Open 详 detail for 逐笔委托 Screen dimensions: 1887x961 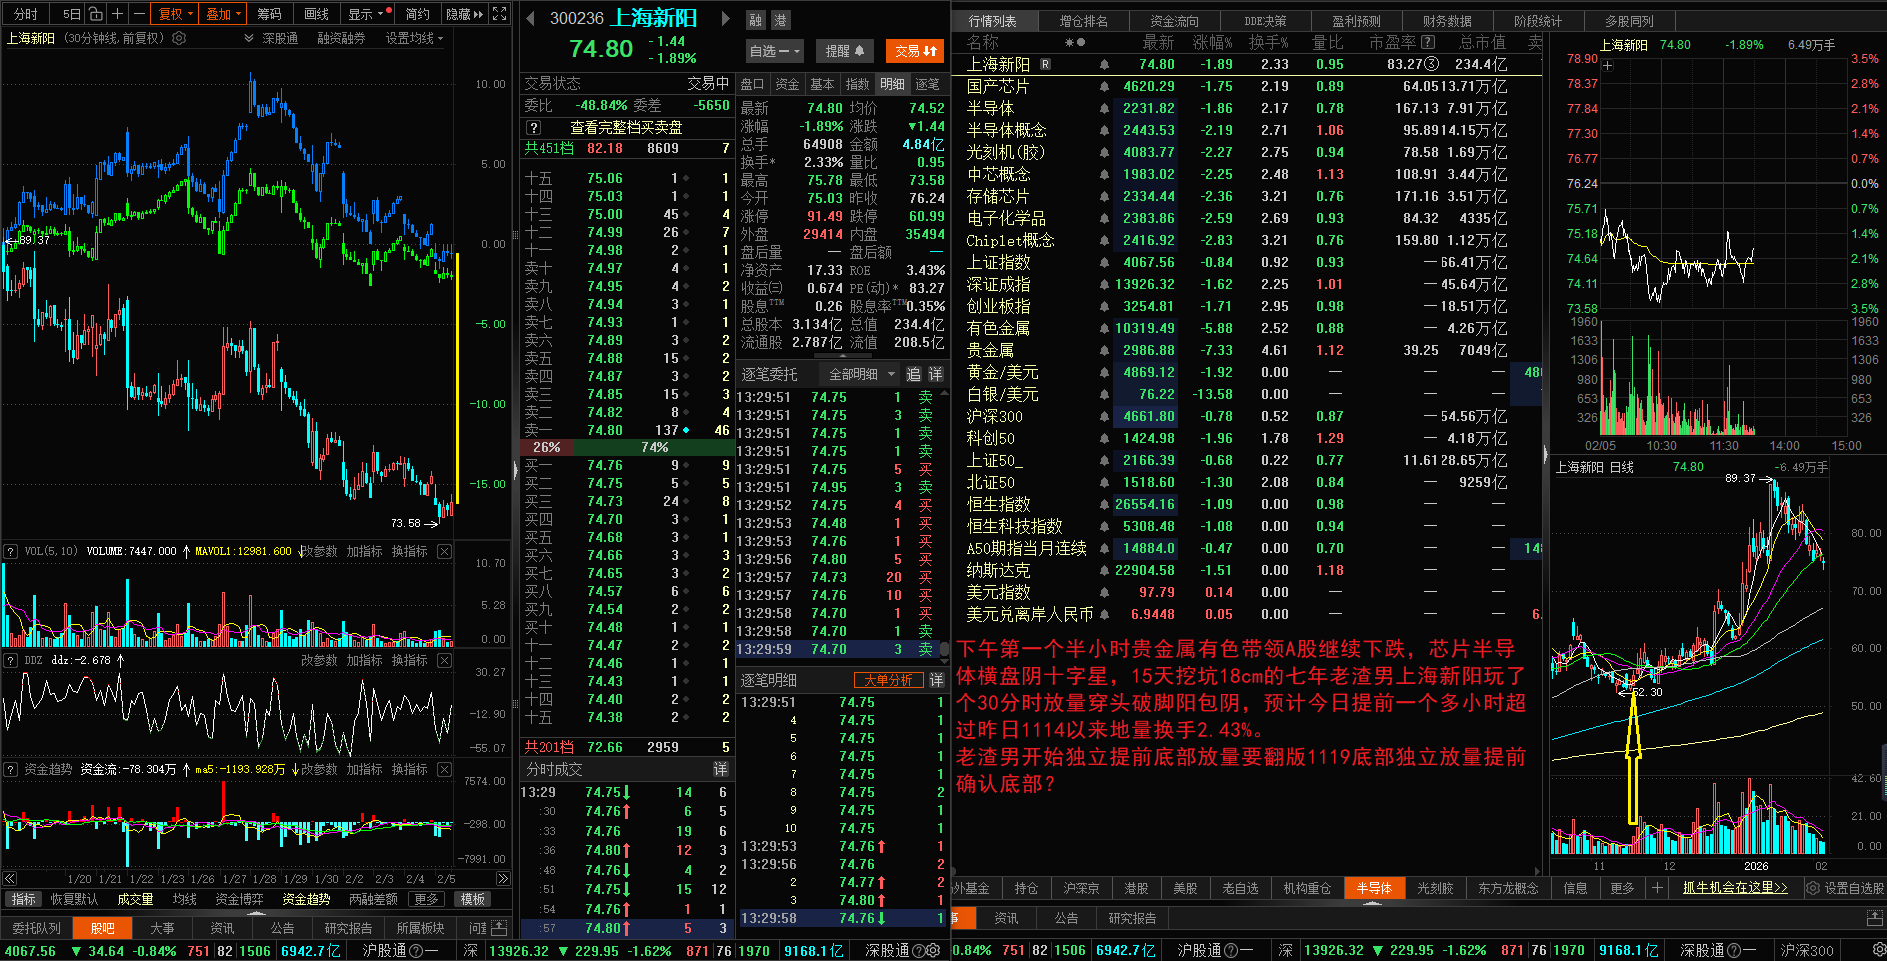coord(936,374)
